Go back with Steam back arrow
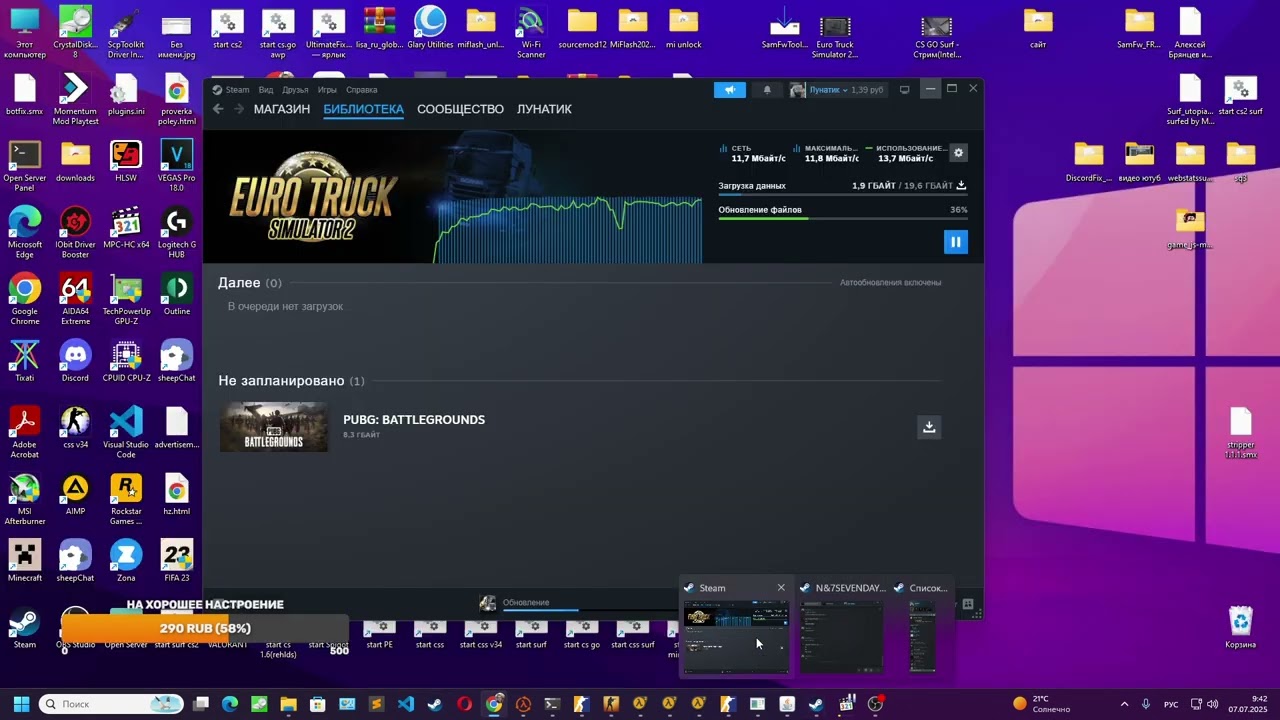 (x=218, y=109)
